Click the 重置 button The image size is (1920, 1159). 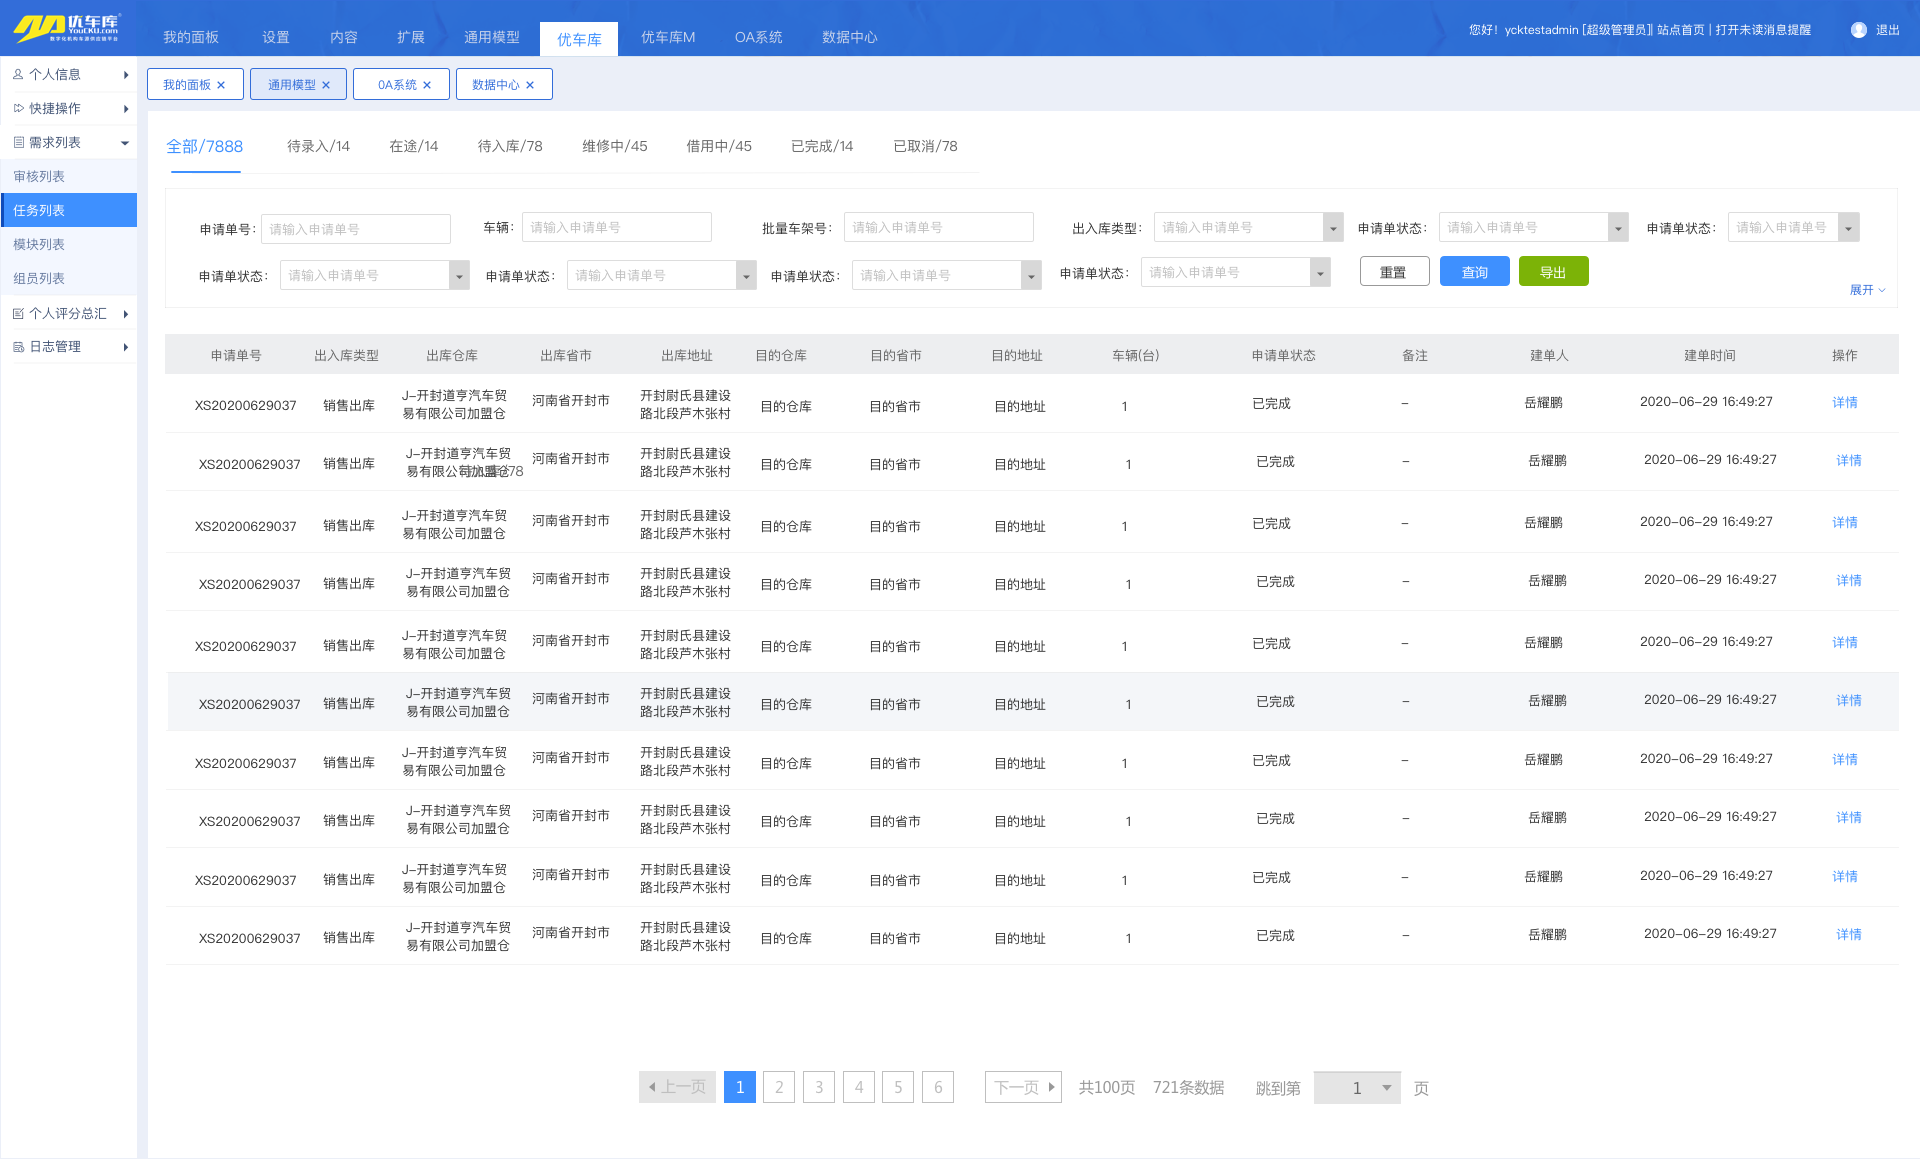tap(1393, 272)
